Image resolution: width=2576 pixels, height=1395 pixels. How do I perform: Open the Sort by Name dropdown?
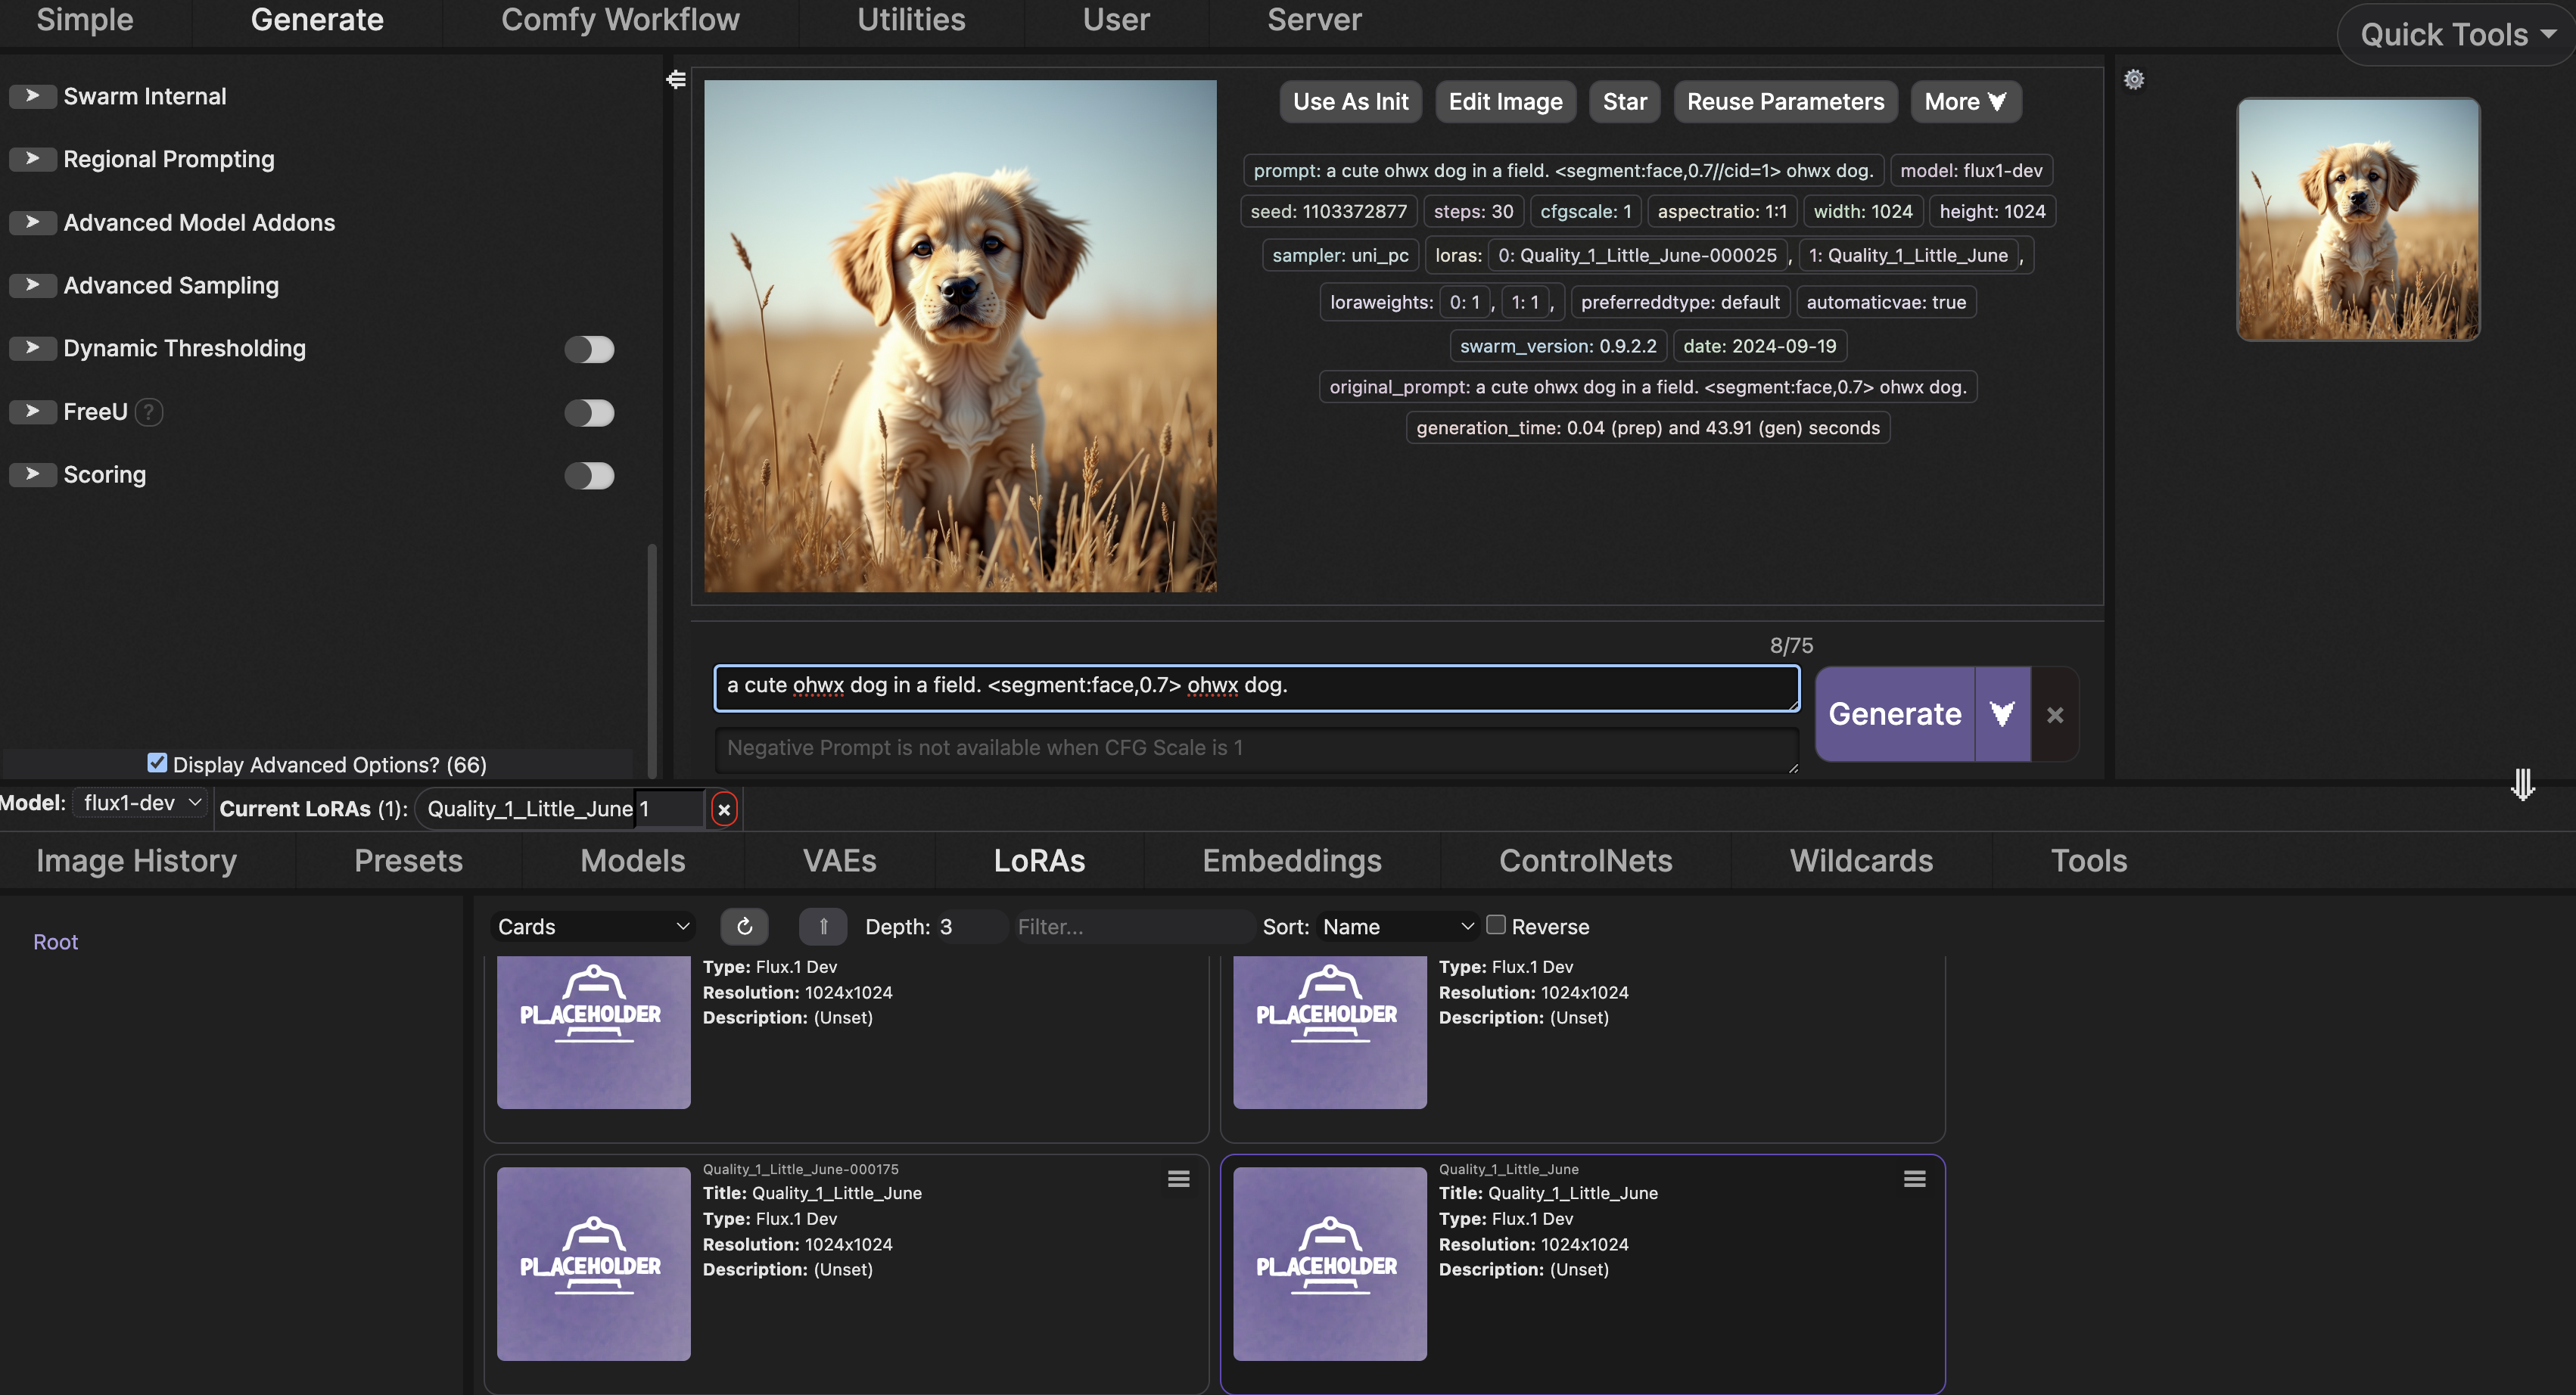pyautogui.click(x=1396, y=926)
